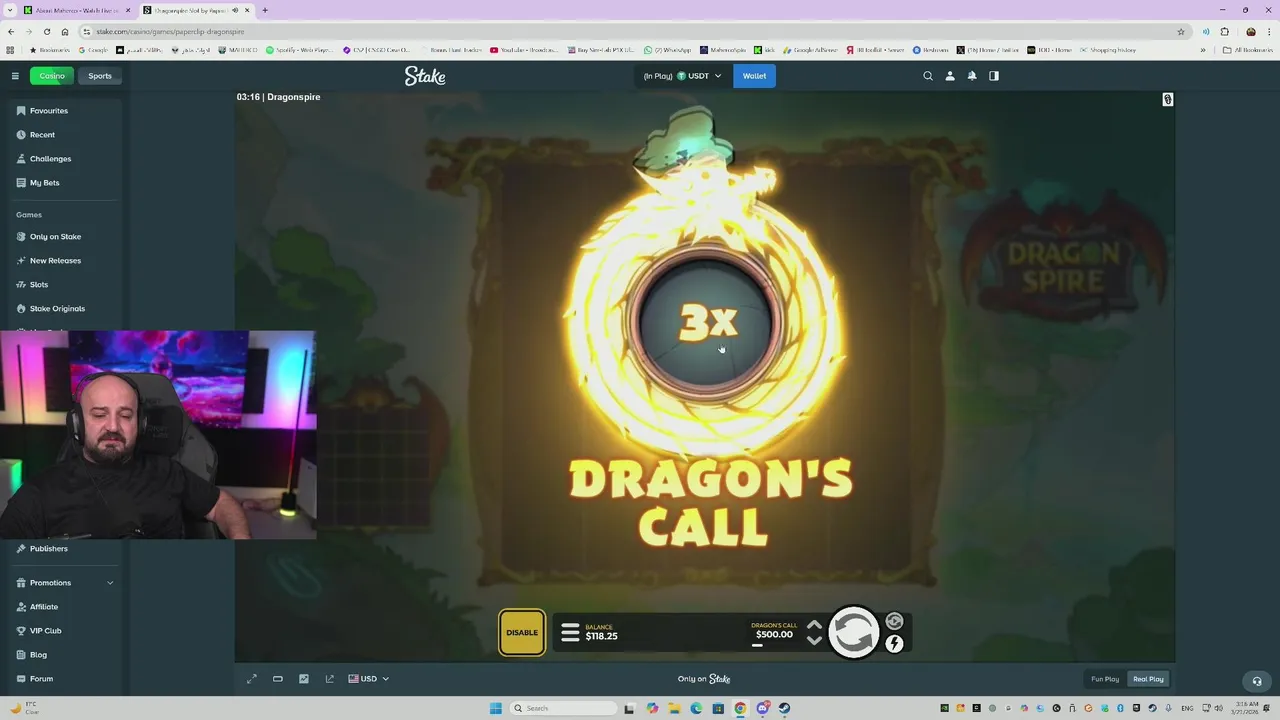The image size is (1280, 720).
Task: Open the tab search dropdown arrow
Action: tap(9, 10)
